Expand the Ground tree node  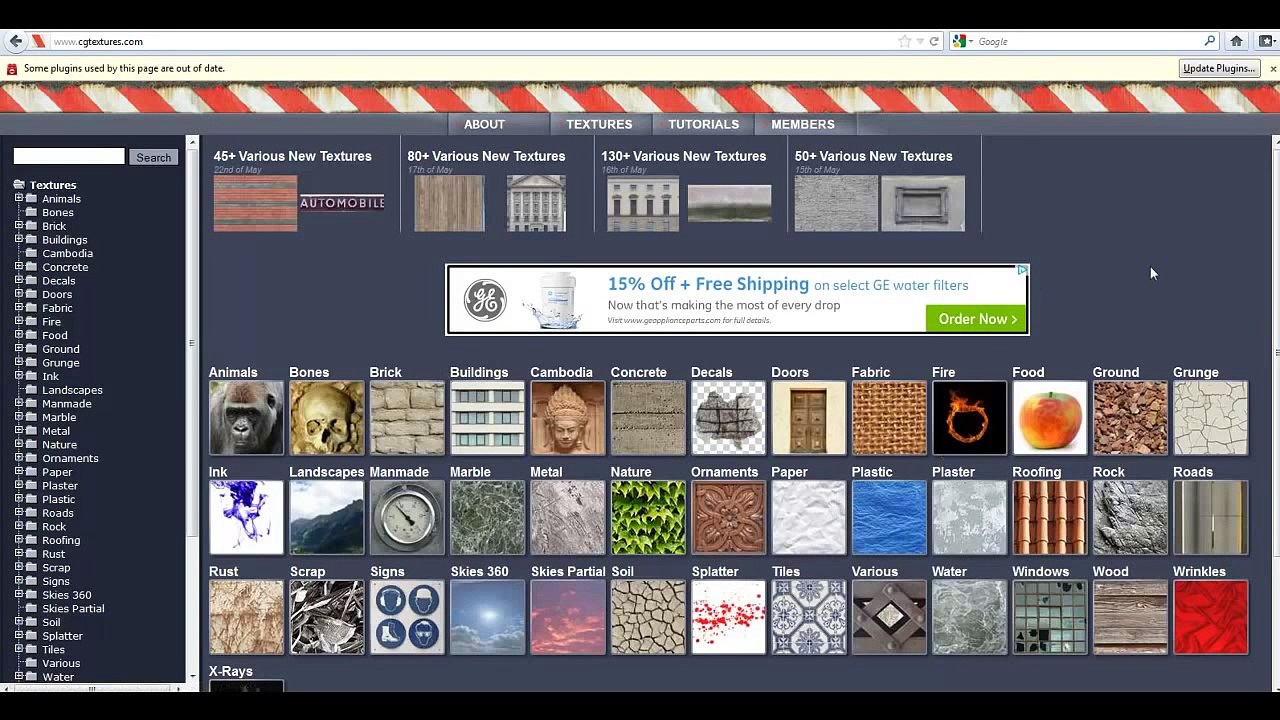click(18, 349)
